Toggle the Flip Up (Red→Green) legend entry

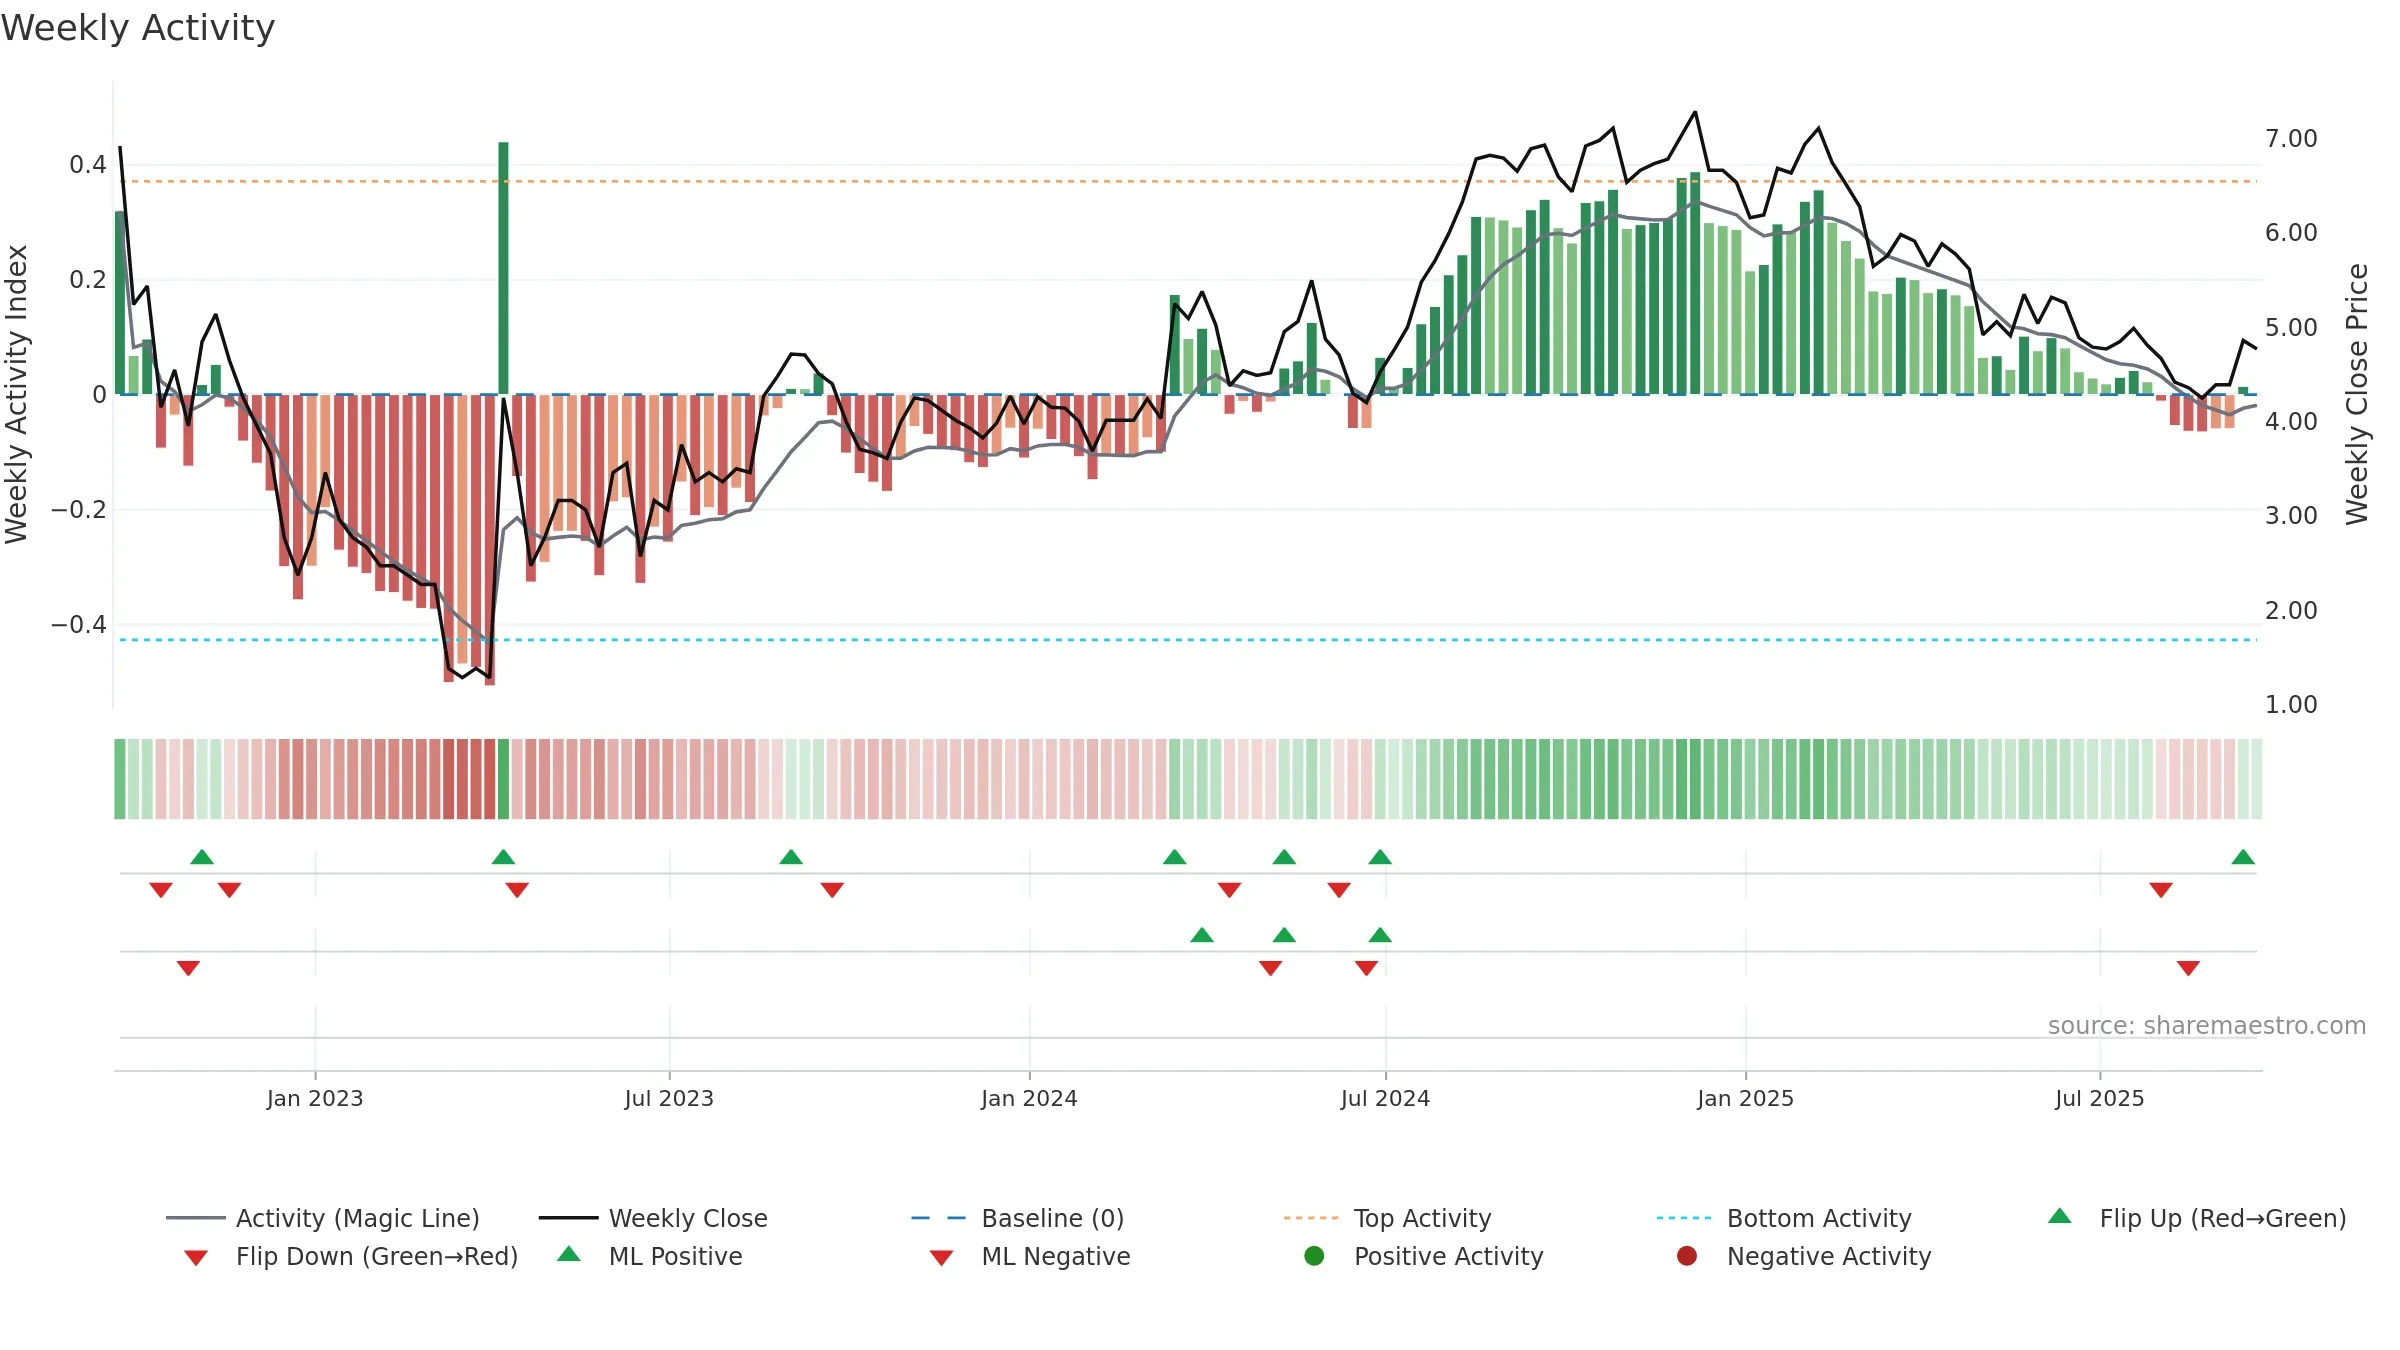coord(2197,1218)
